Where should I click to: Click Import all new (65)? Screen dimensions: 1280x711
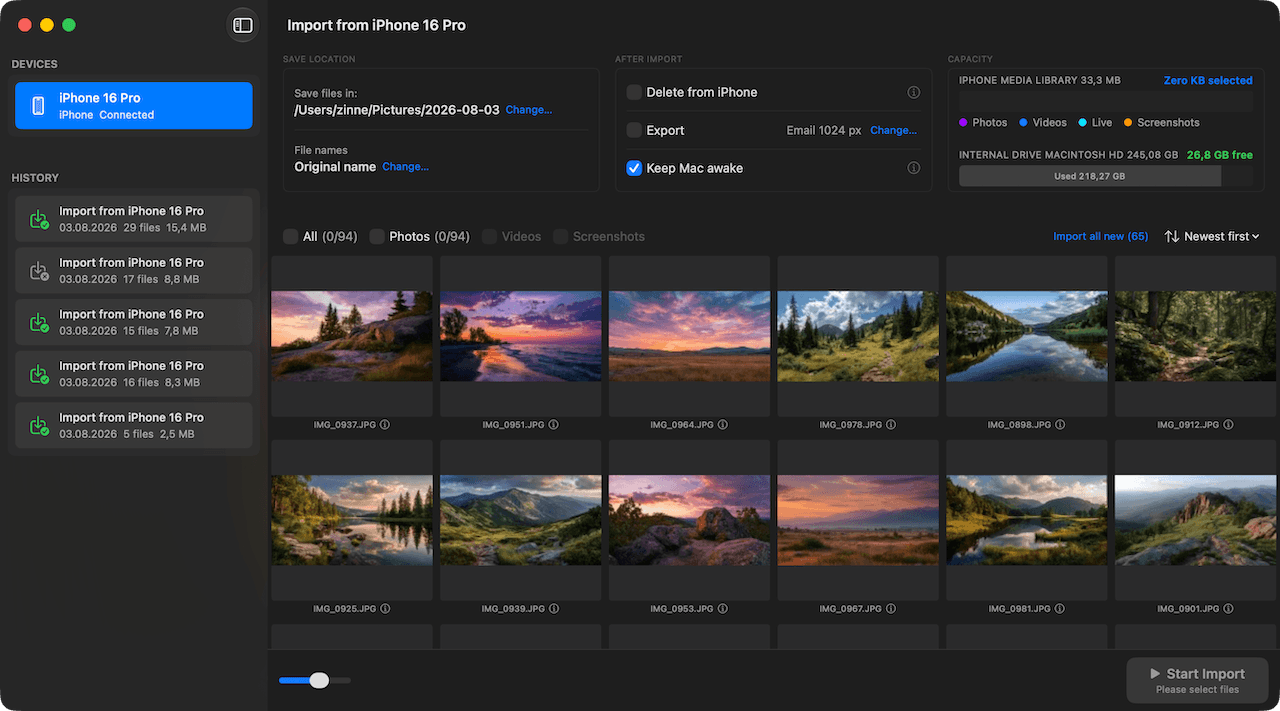tap(1101, 237)
